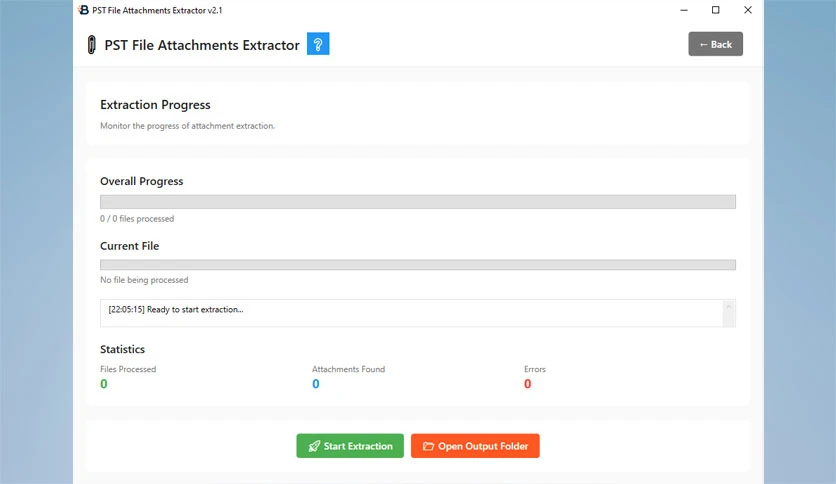Viewport: 836px width, 484px height.
Task: Click the paperclip icon beside the app title
Action: point(91,45)
